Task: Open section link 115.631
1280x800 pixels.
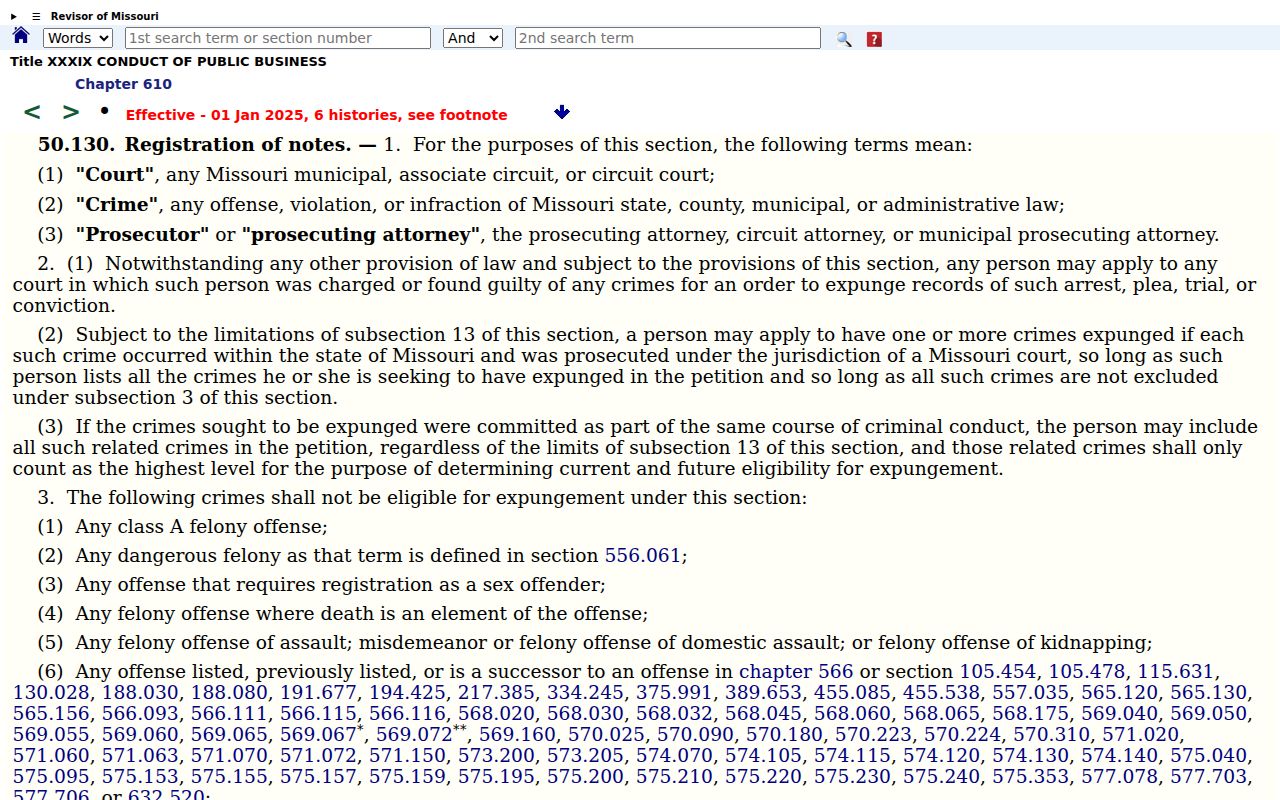Action: coord(1176,671)
